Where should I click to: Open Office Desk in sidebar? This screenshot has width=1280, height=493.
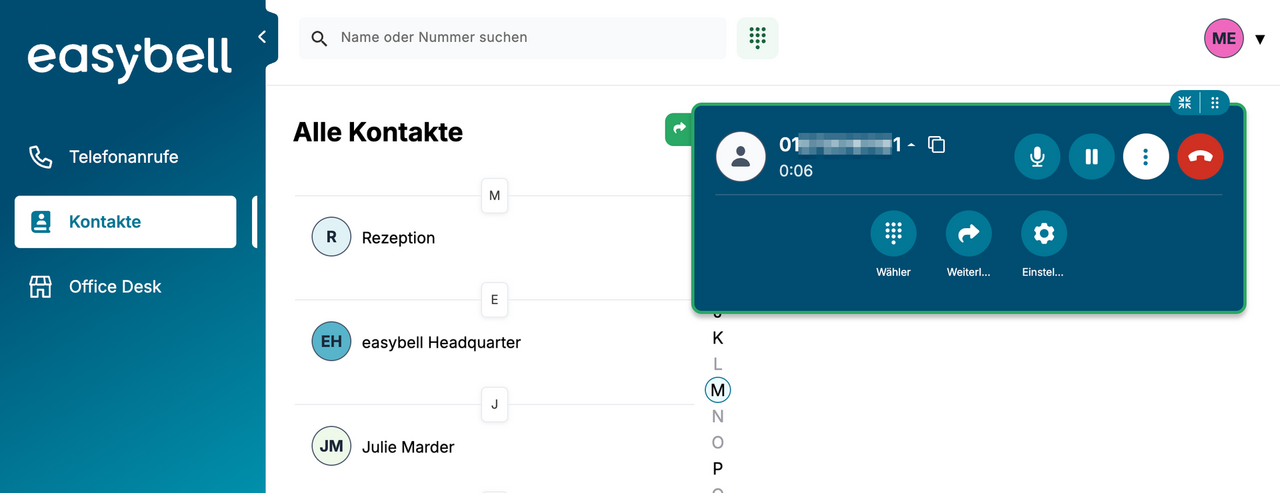coord(114,287)
